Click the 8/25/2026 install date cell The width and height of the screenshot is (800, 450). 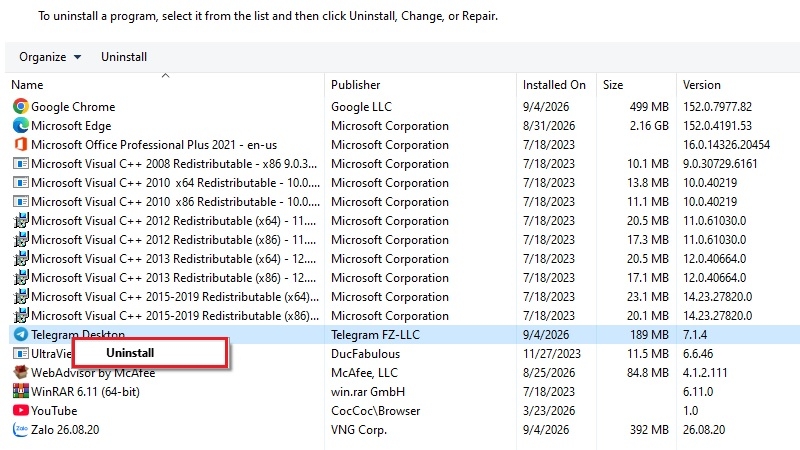click(548, 373)
